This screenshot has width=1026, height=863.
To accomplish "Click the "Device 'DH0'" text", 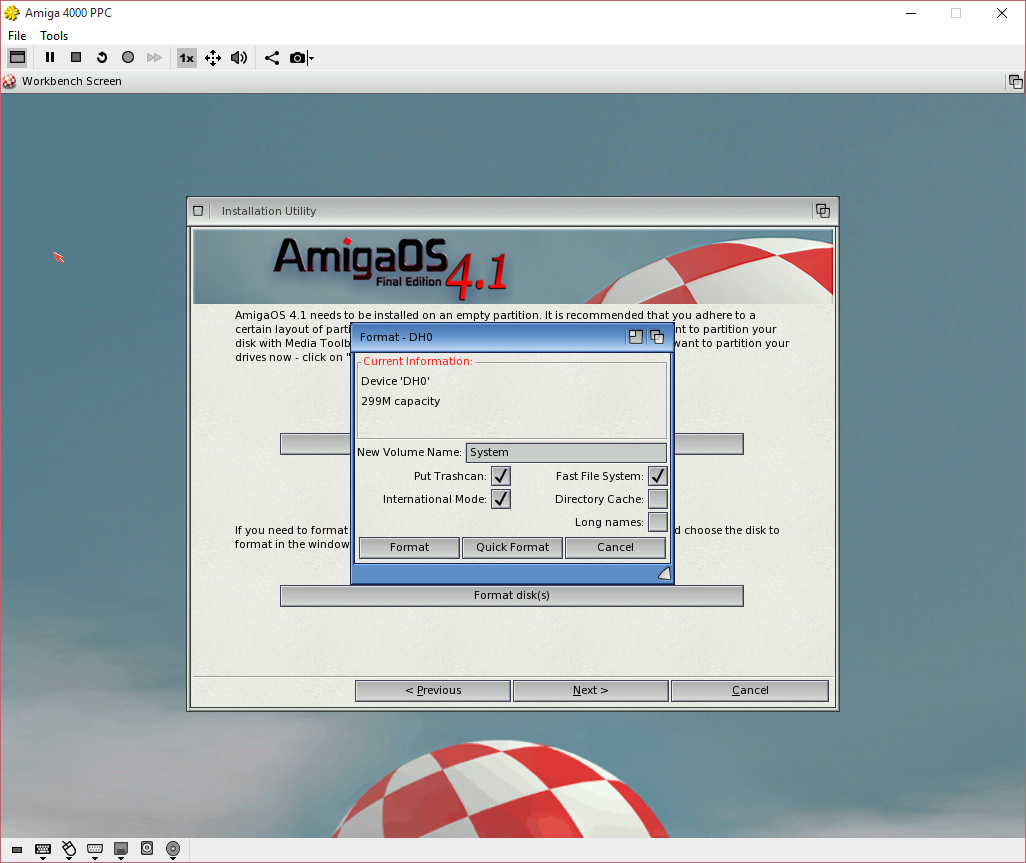I will [x=395, y=381].
